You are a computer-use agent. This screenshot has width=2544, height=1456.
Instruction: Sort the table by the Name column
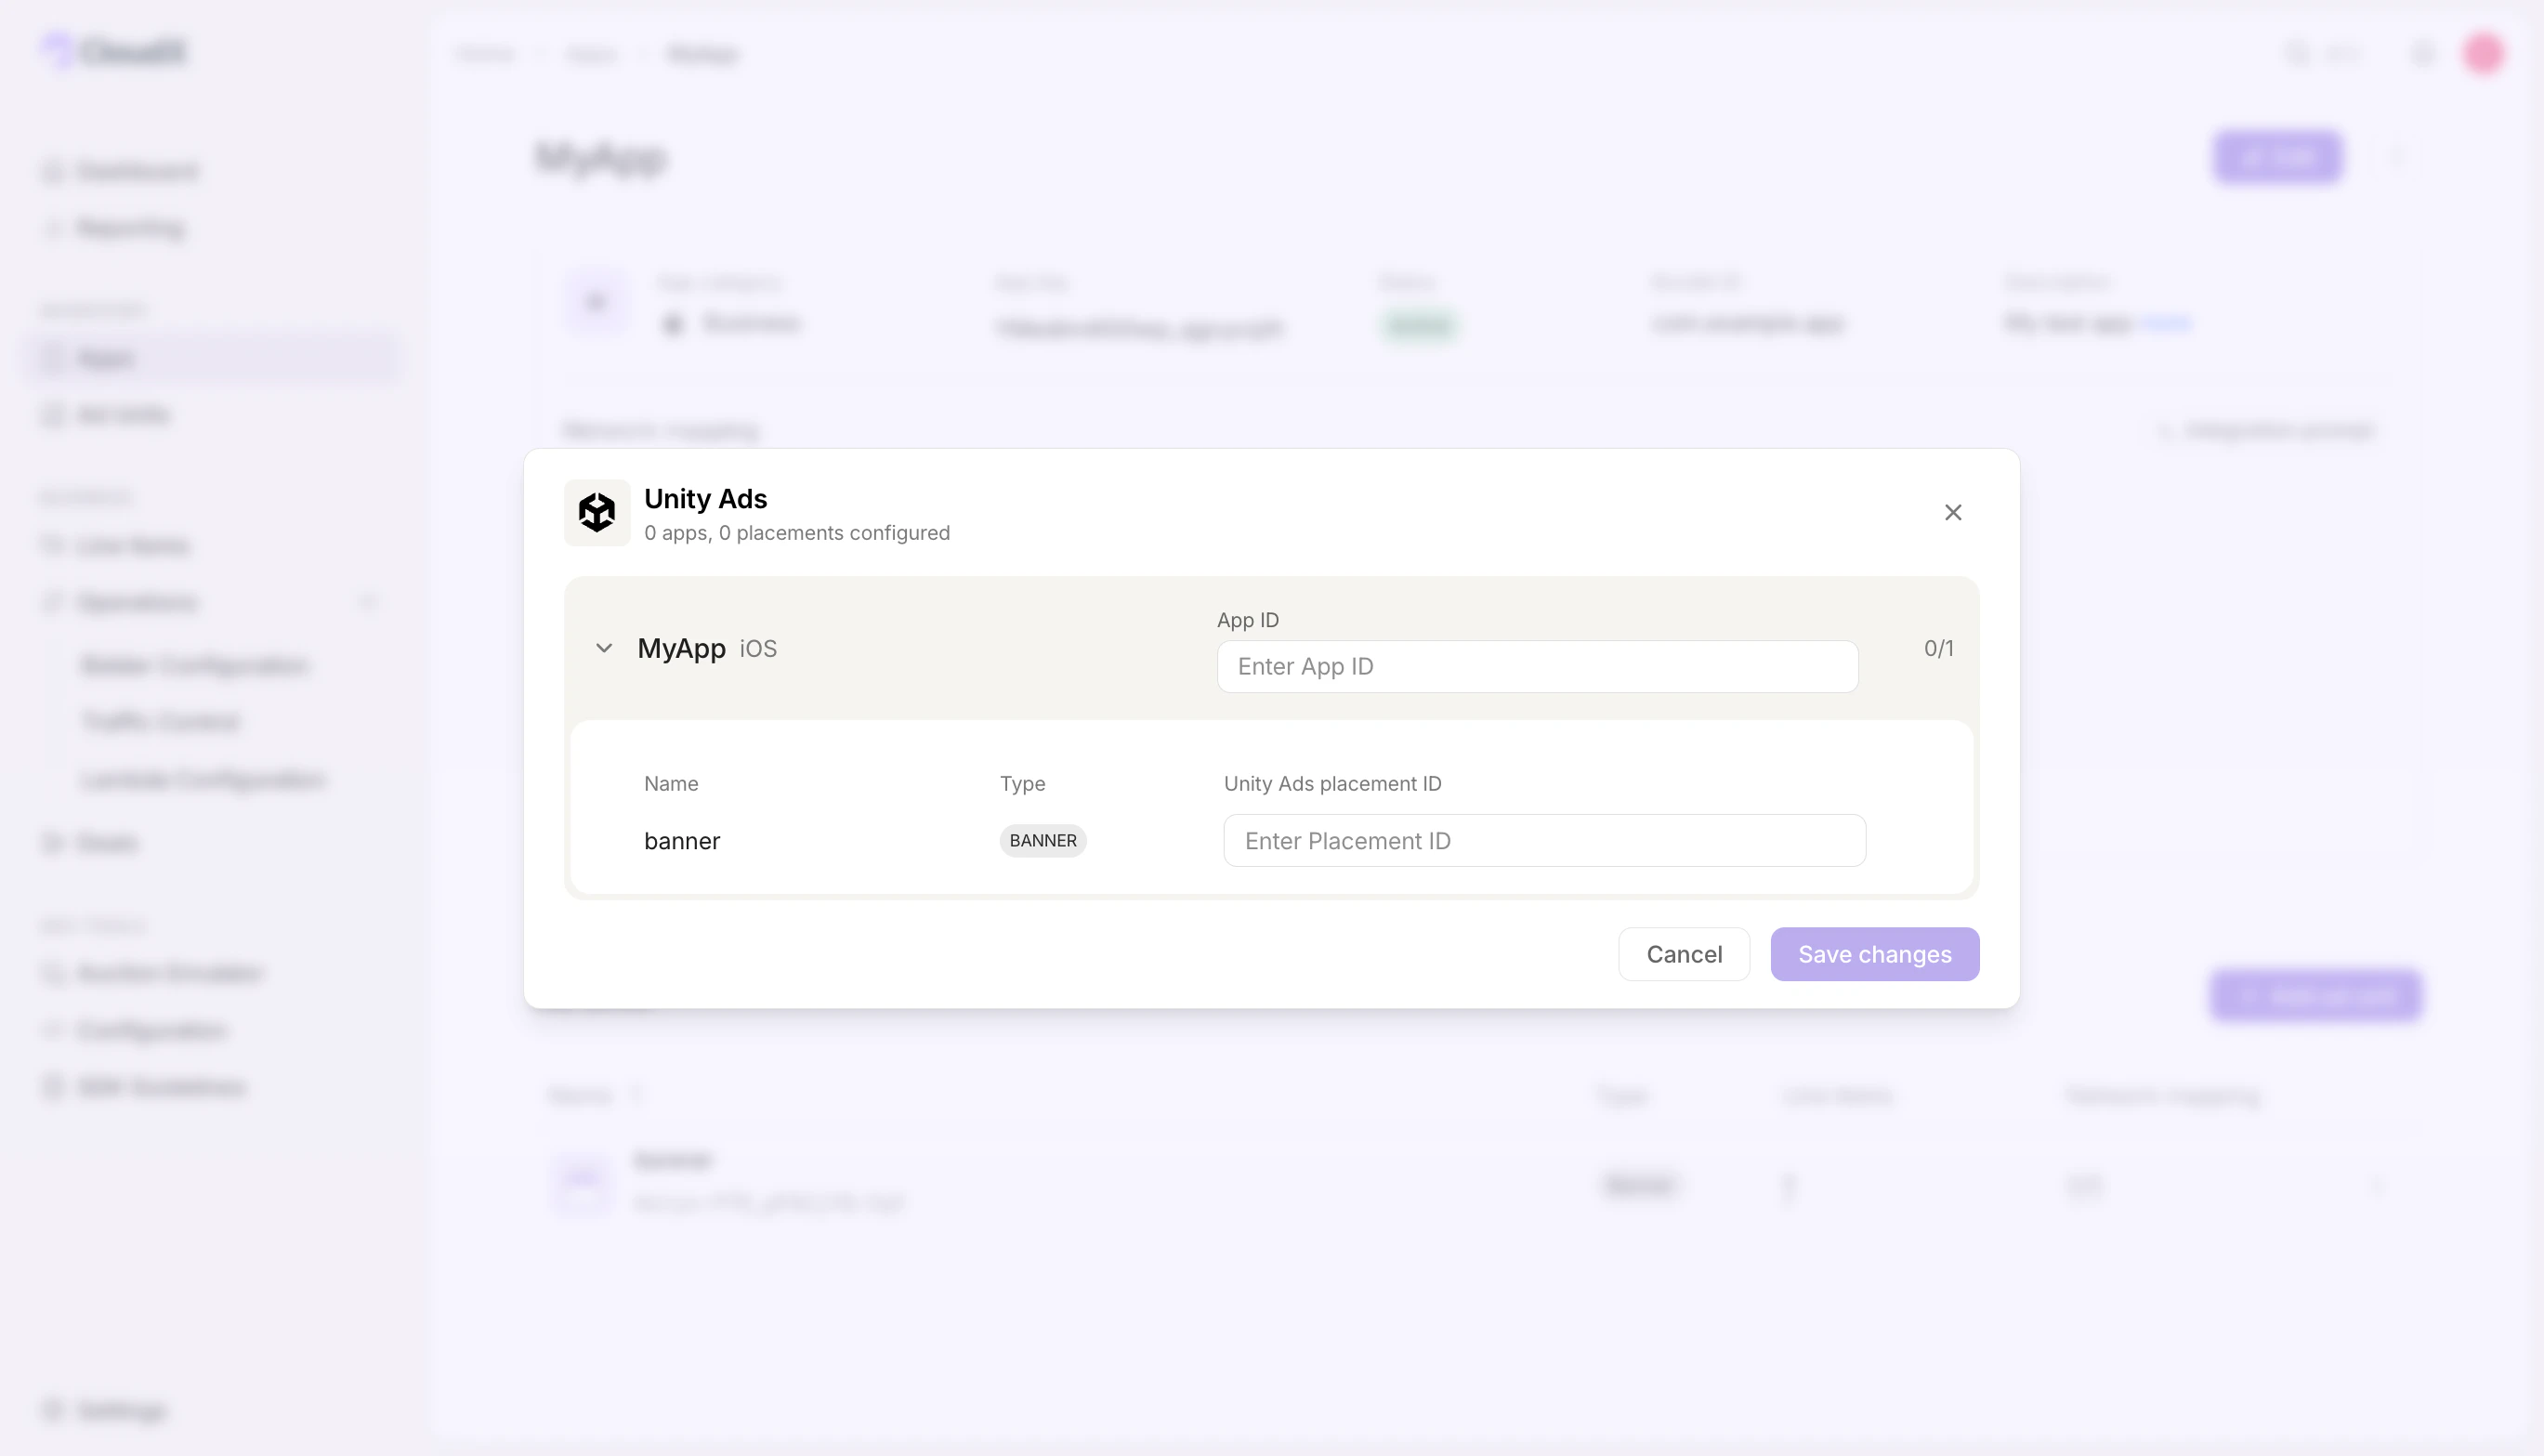coord(637,1095)
